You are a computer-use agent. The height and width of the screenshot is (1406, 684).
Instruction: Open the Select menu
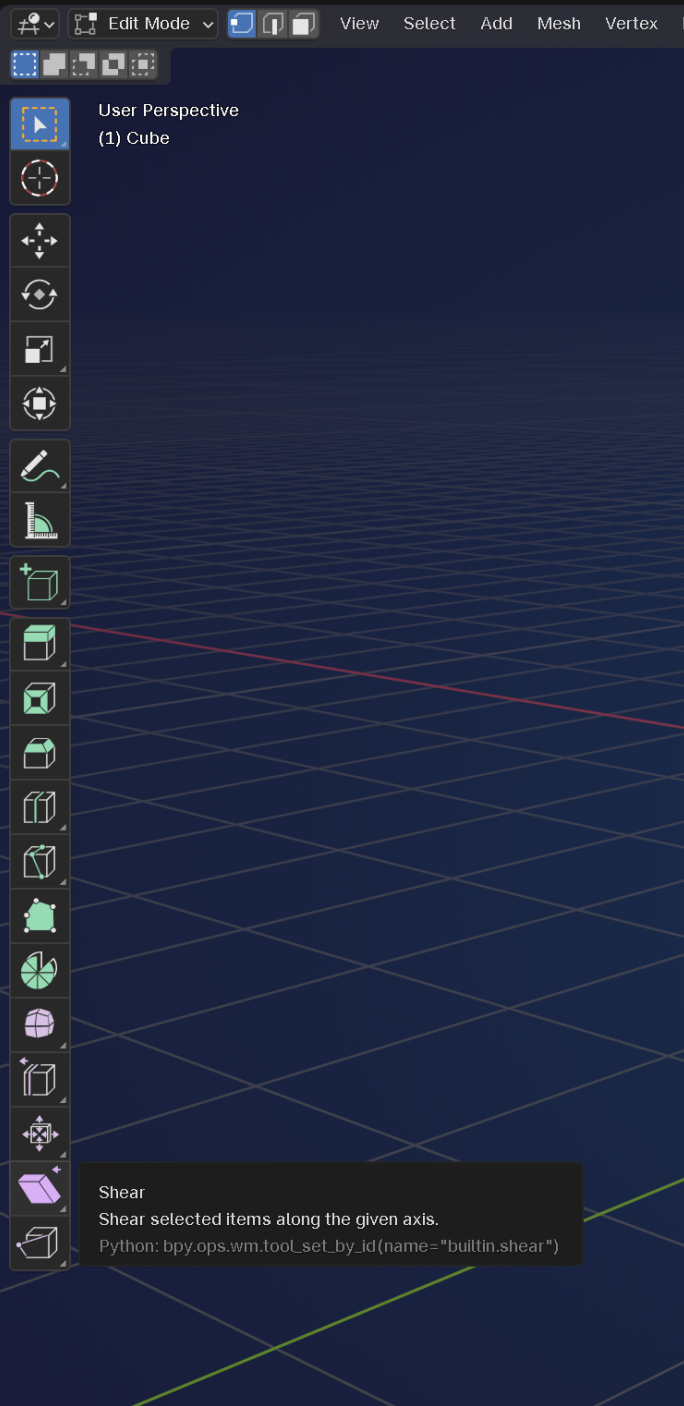(430, 23)
